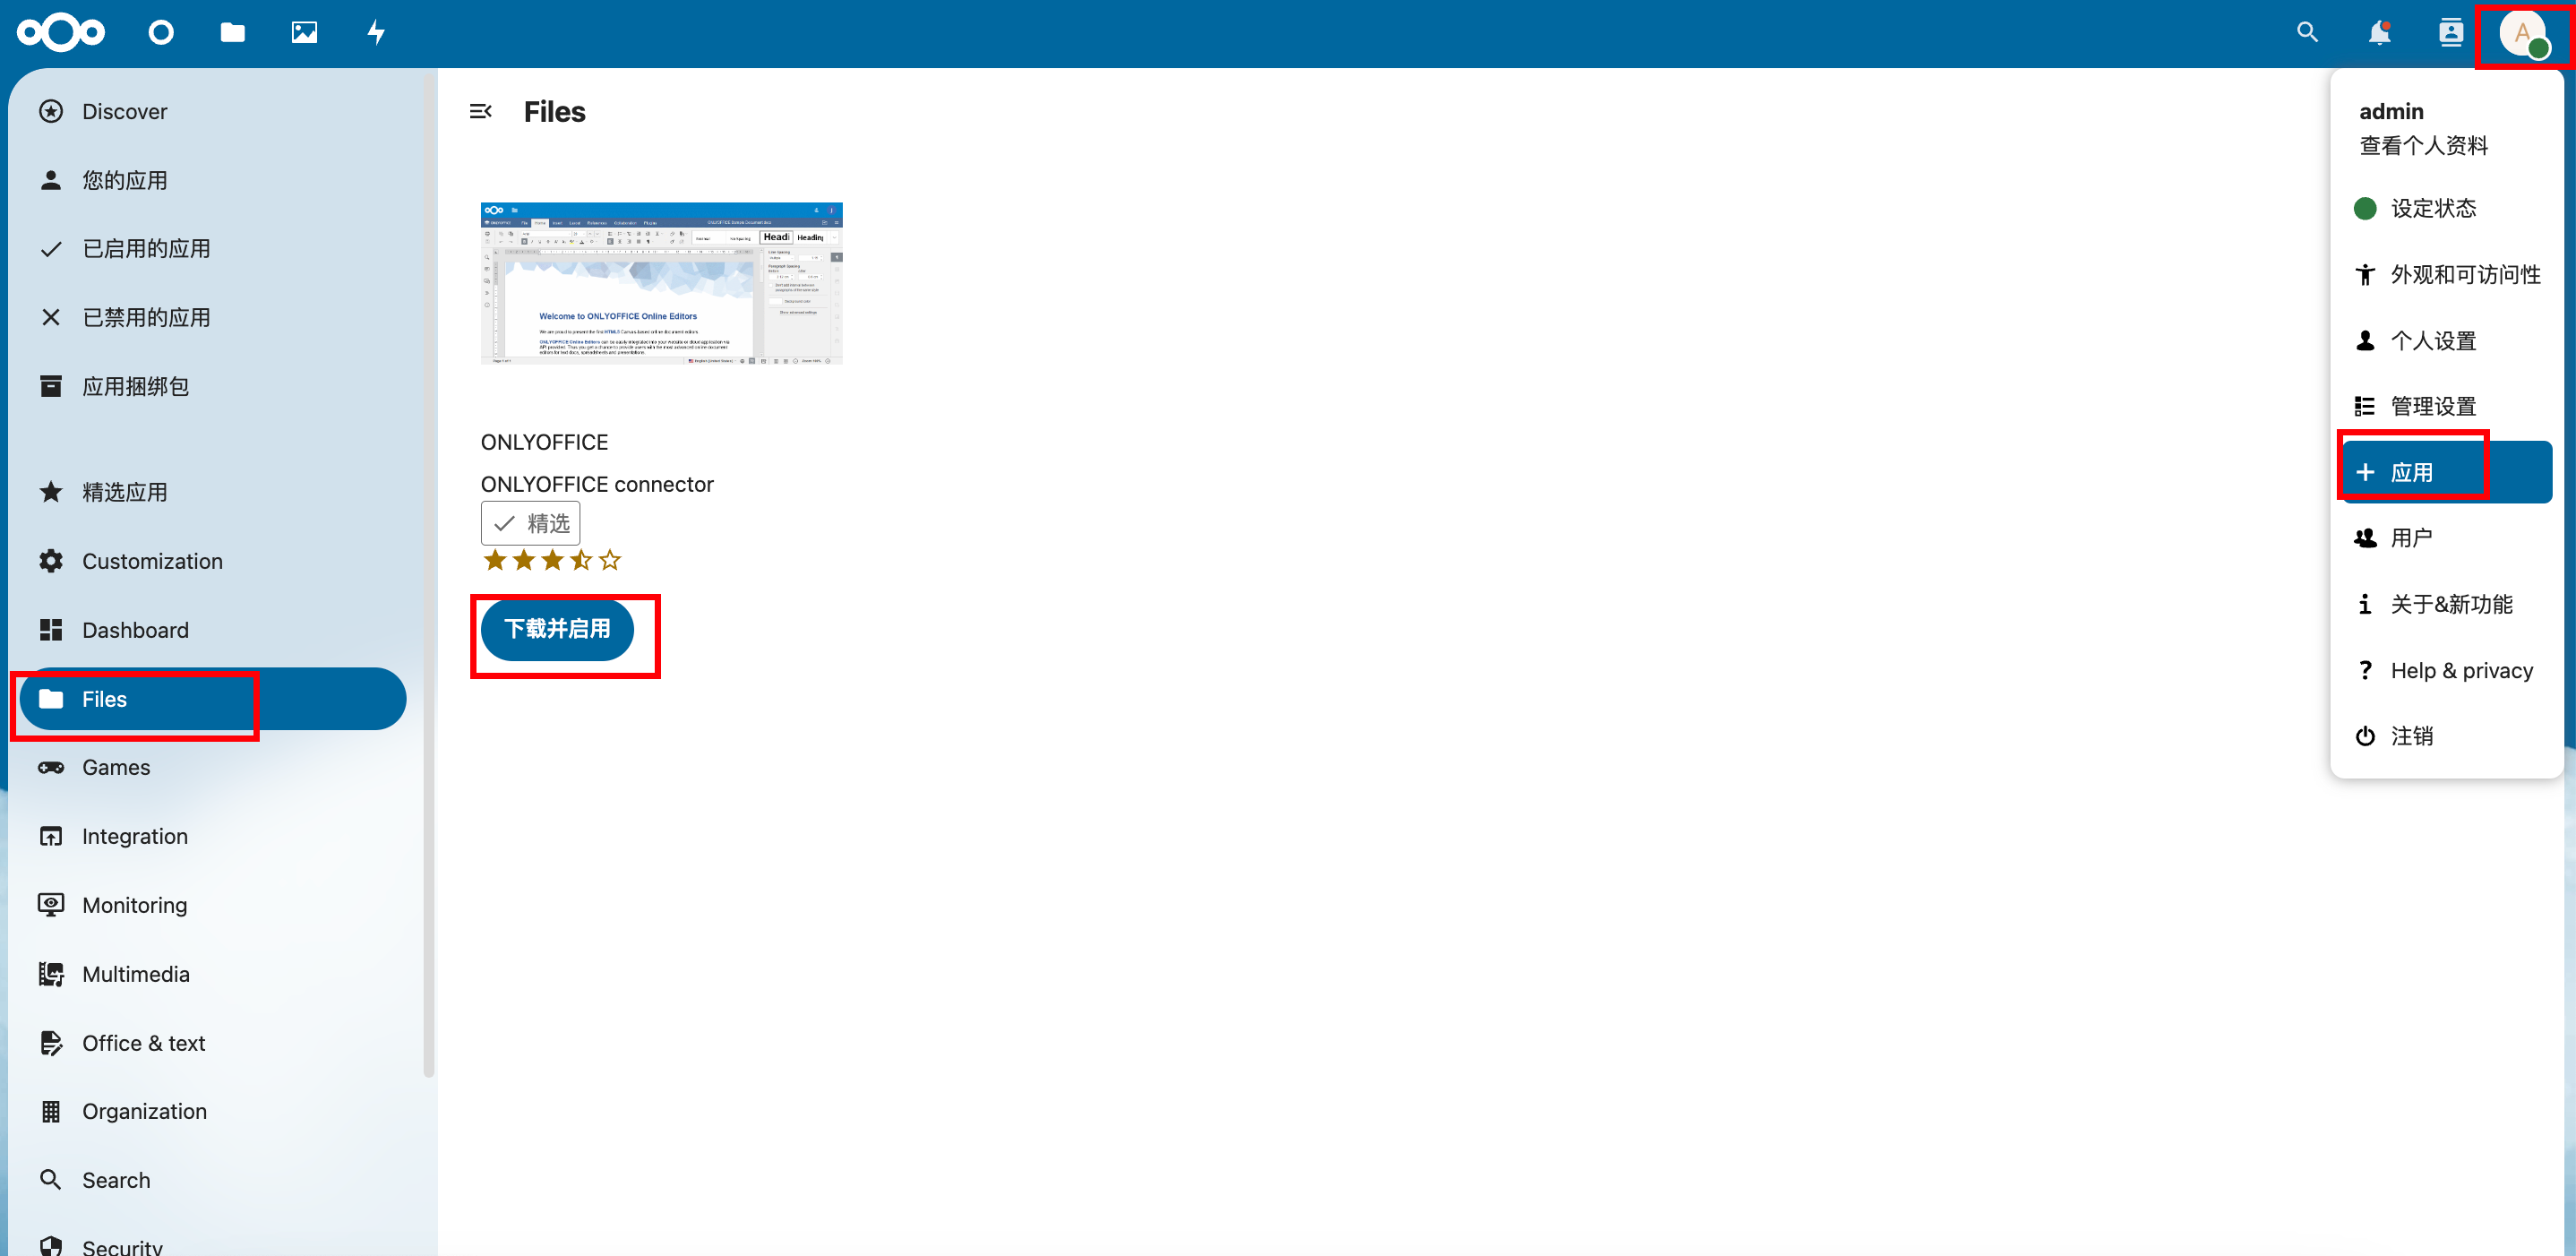Open the search magnifier in top bar
This screenshot has height=1256, width=2576.
tap(2307, 33)
